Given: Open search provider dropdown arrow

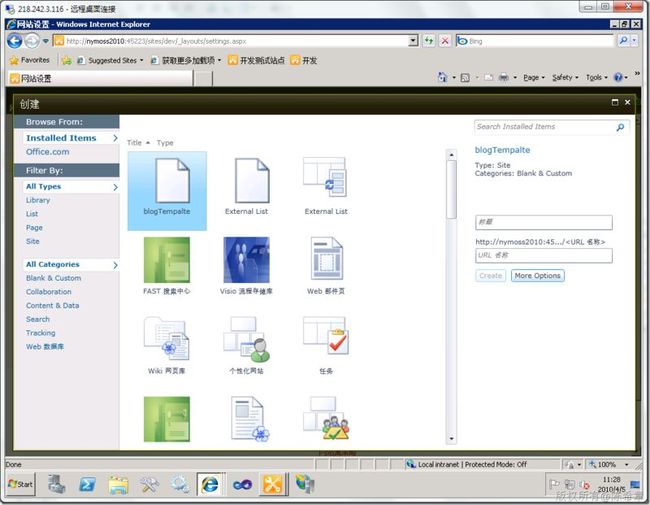Looking at the screenshot, I should tap(634, 40).
